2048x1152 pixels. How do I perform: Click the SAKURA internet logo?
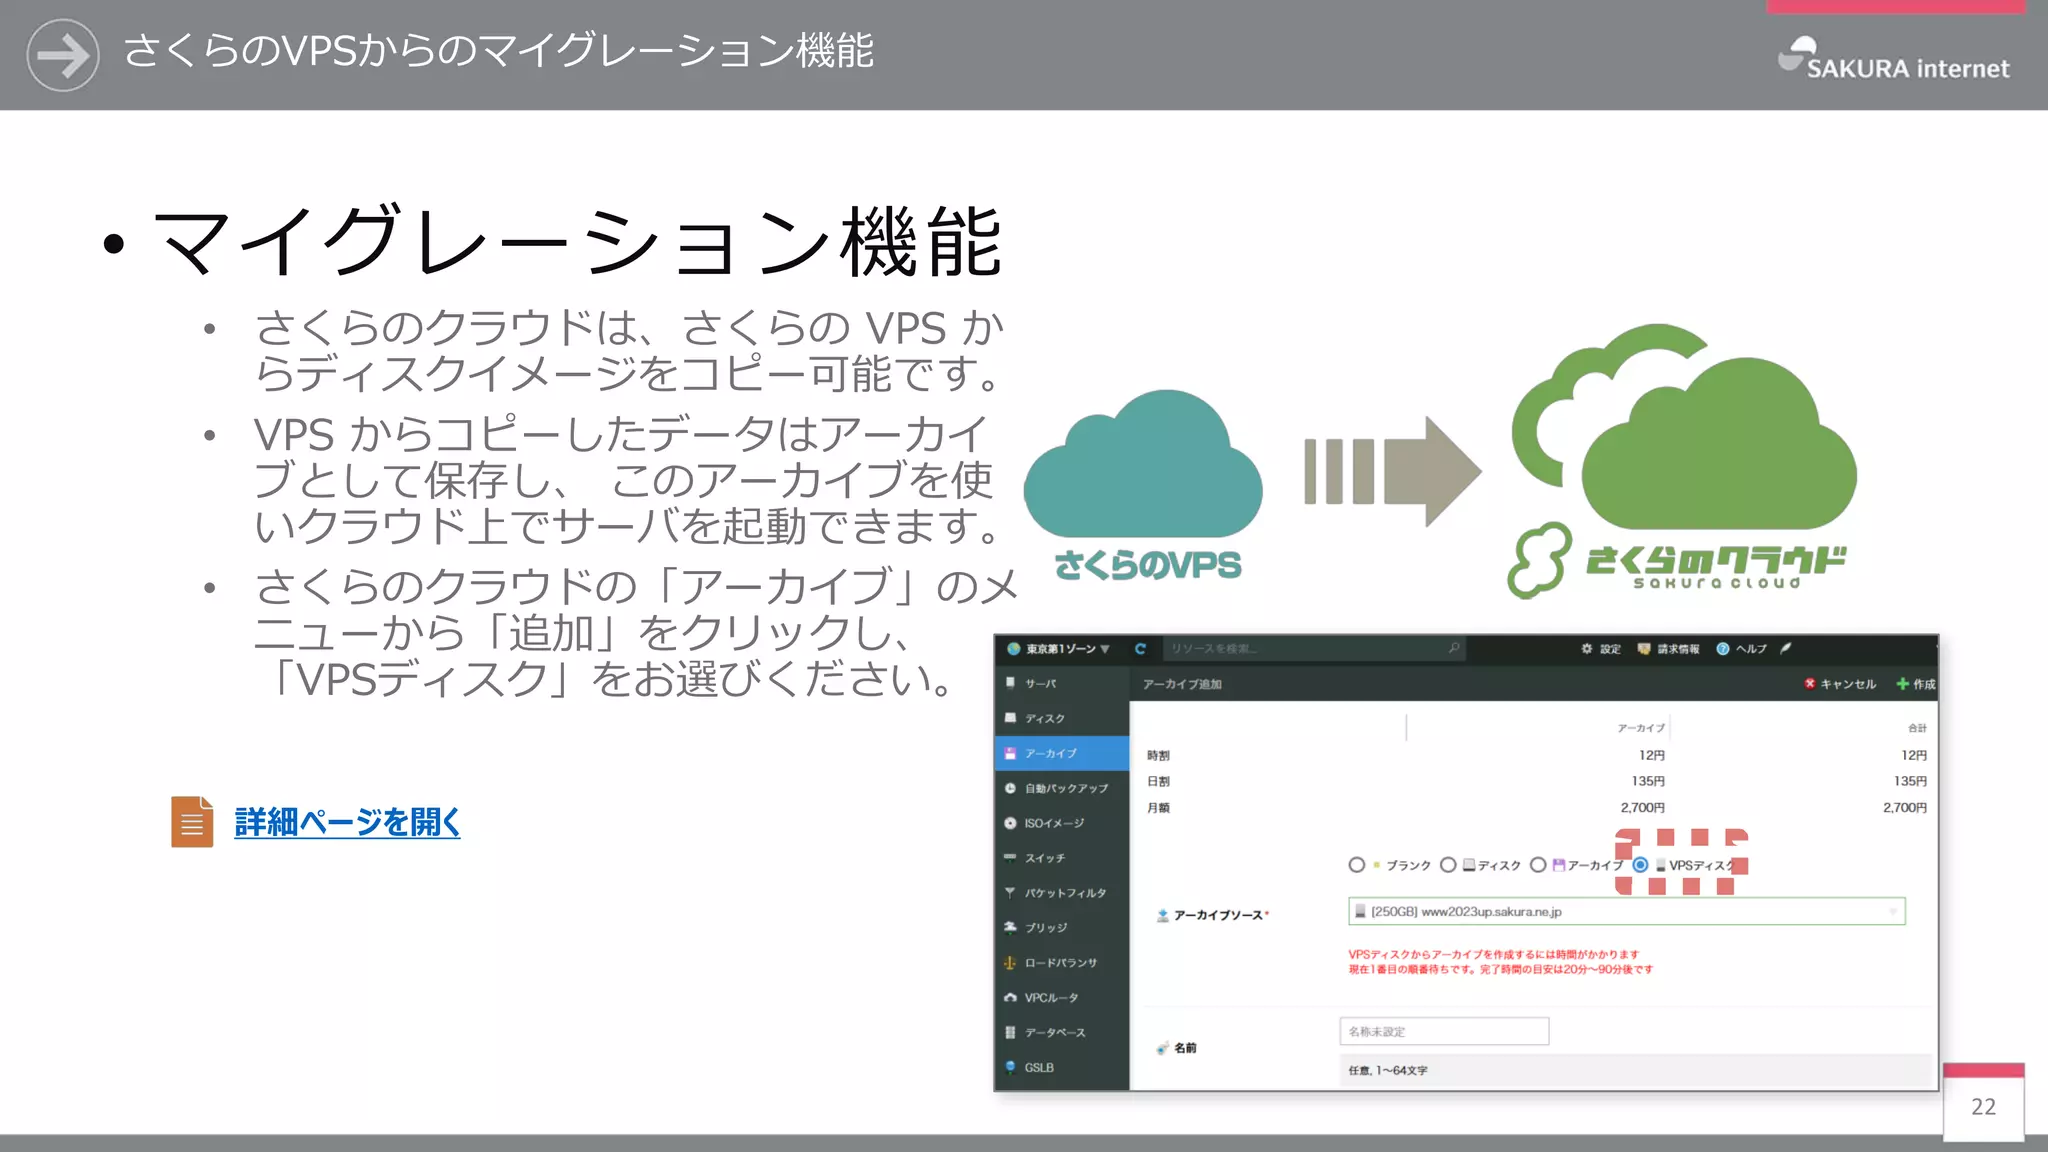1893,58
